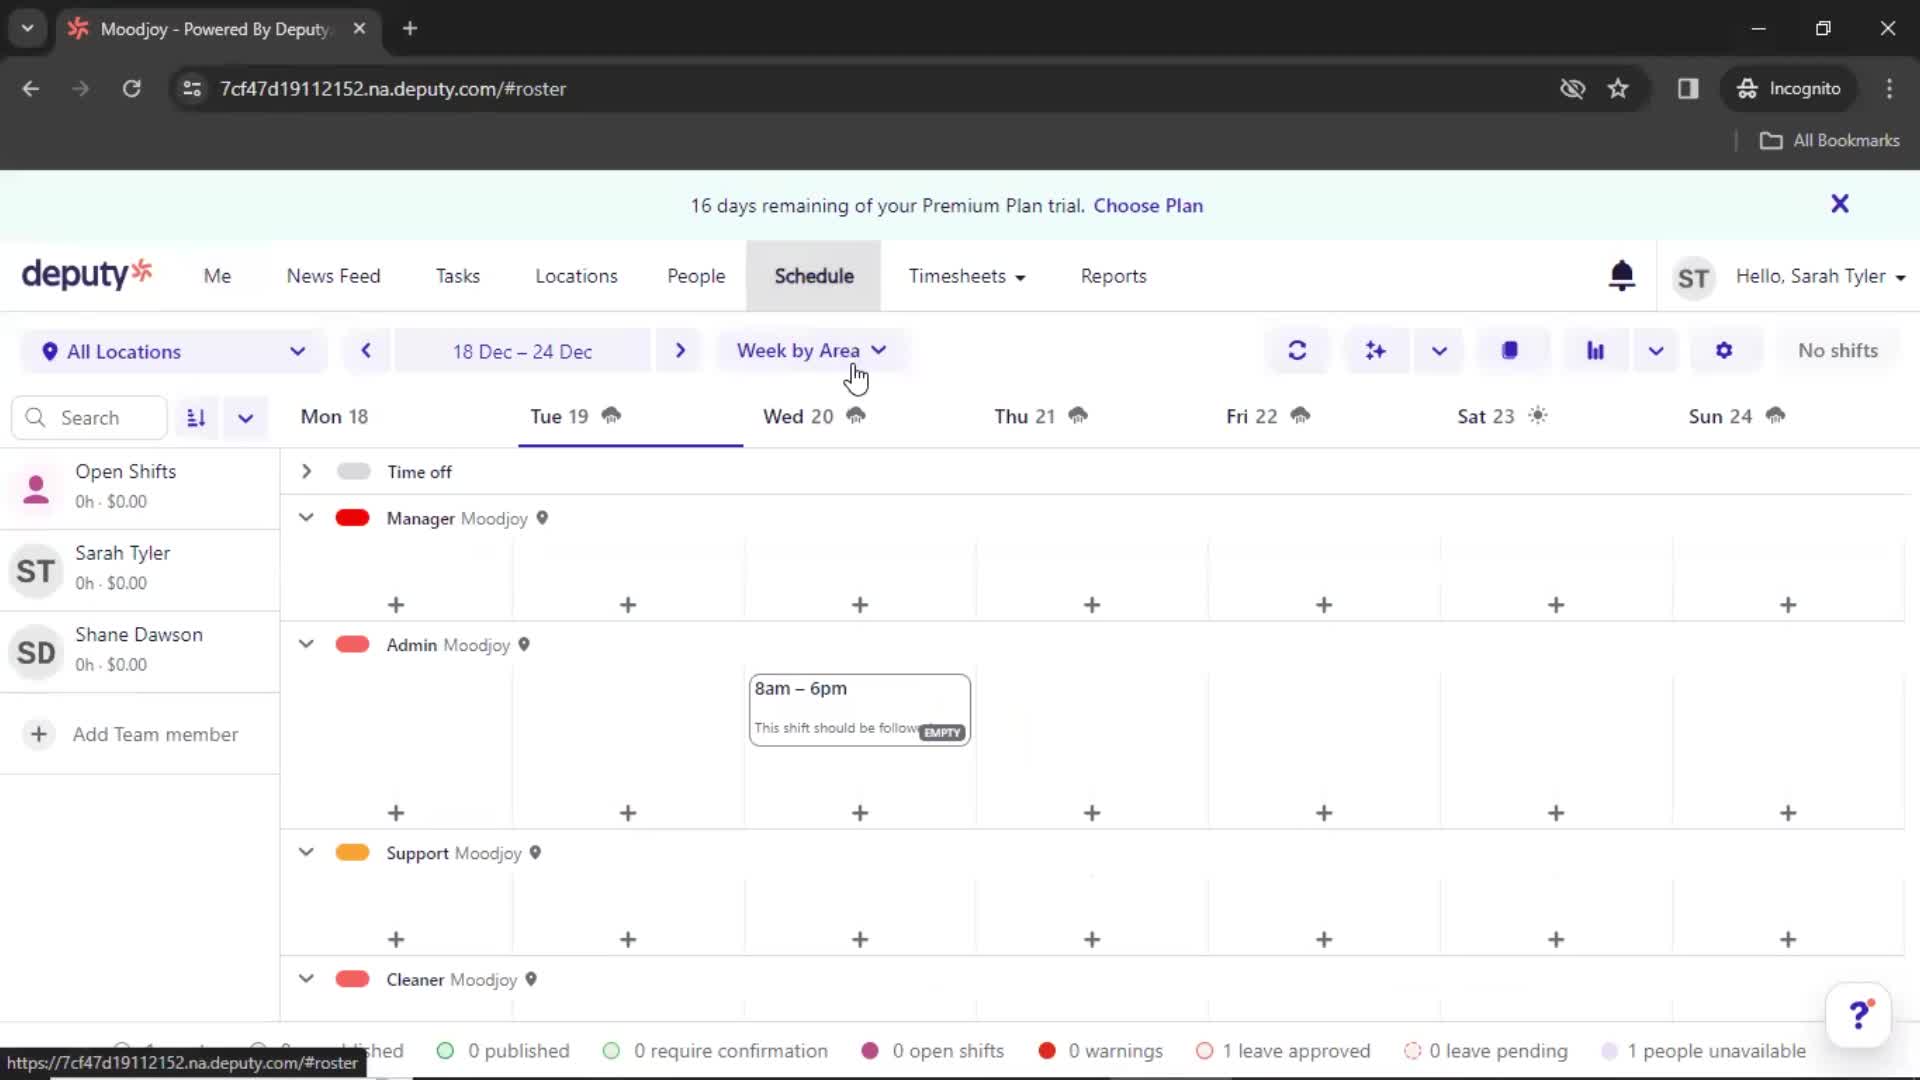Click the Choose Plan link
Image resolution: width=1920 pixels, height=1080 pixels.
coord(1148,205)
